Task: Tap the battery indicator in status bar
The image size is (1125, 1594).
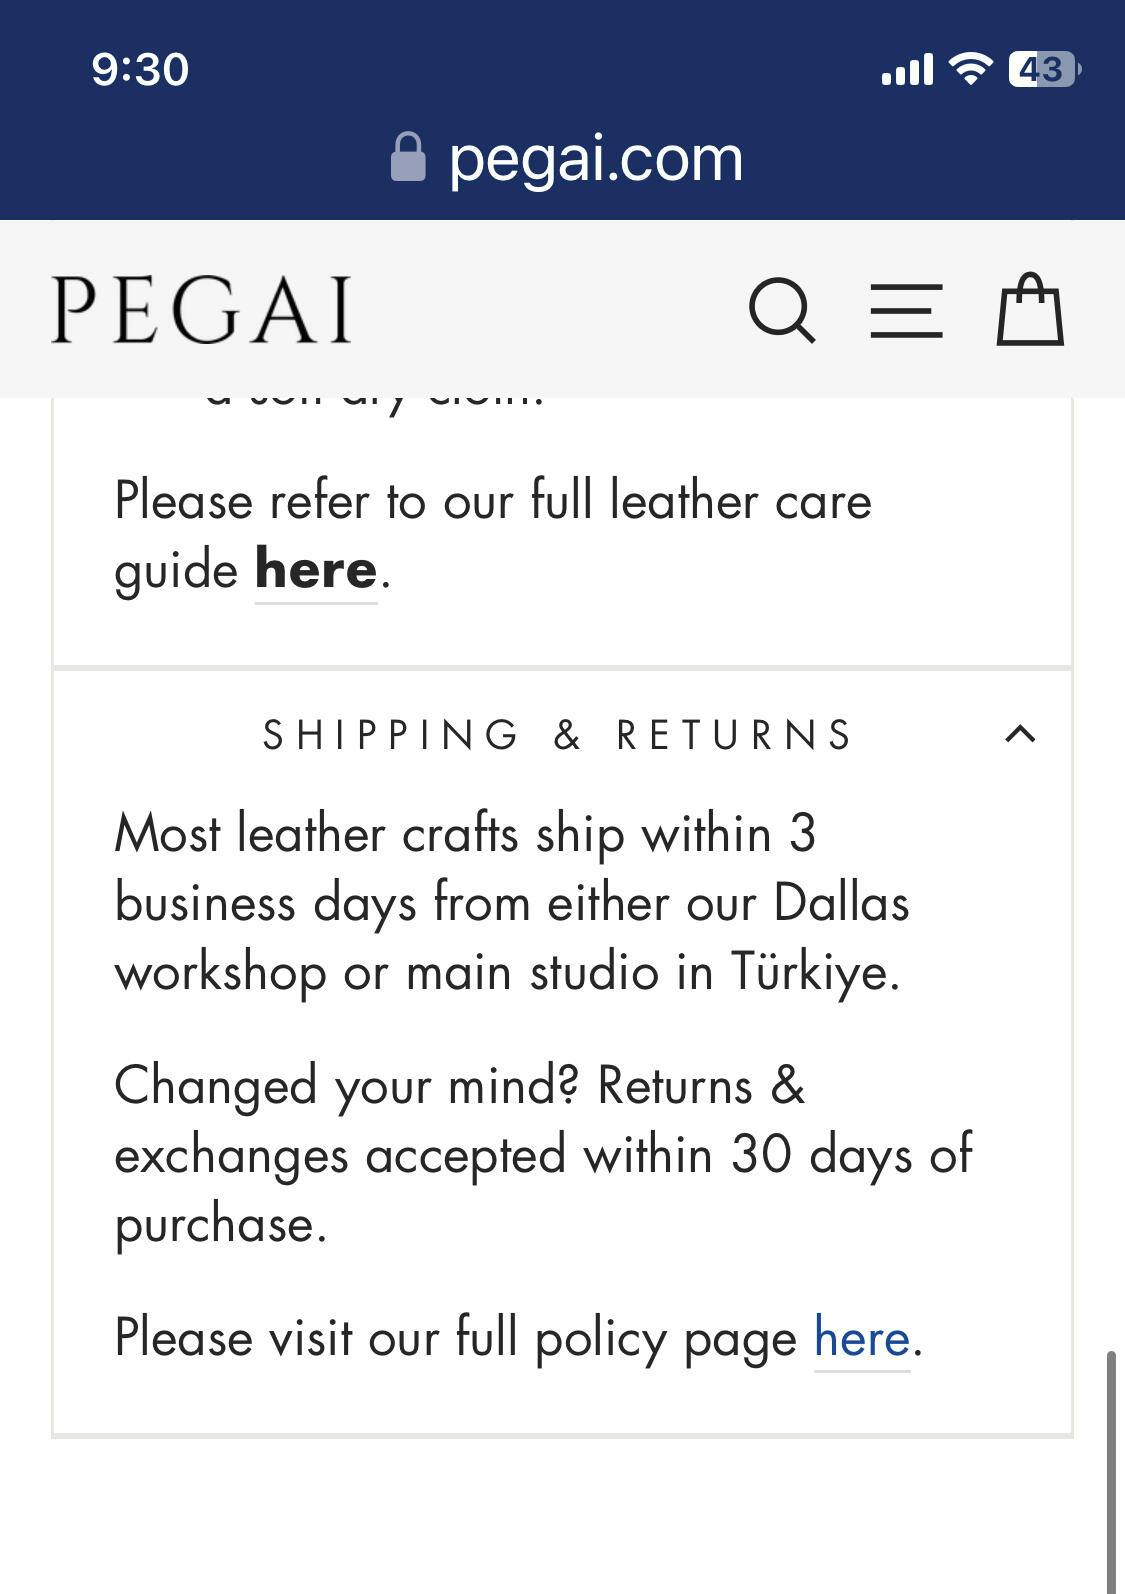Action: point(1044,69)
